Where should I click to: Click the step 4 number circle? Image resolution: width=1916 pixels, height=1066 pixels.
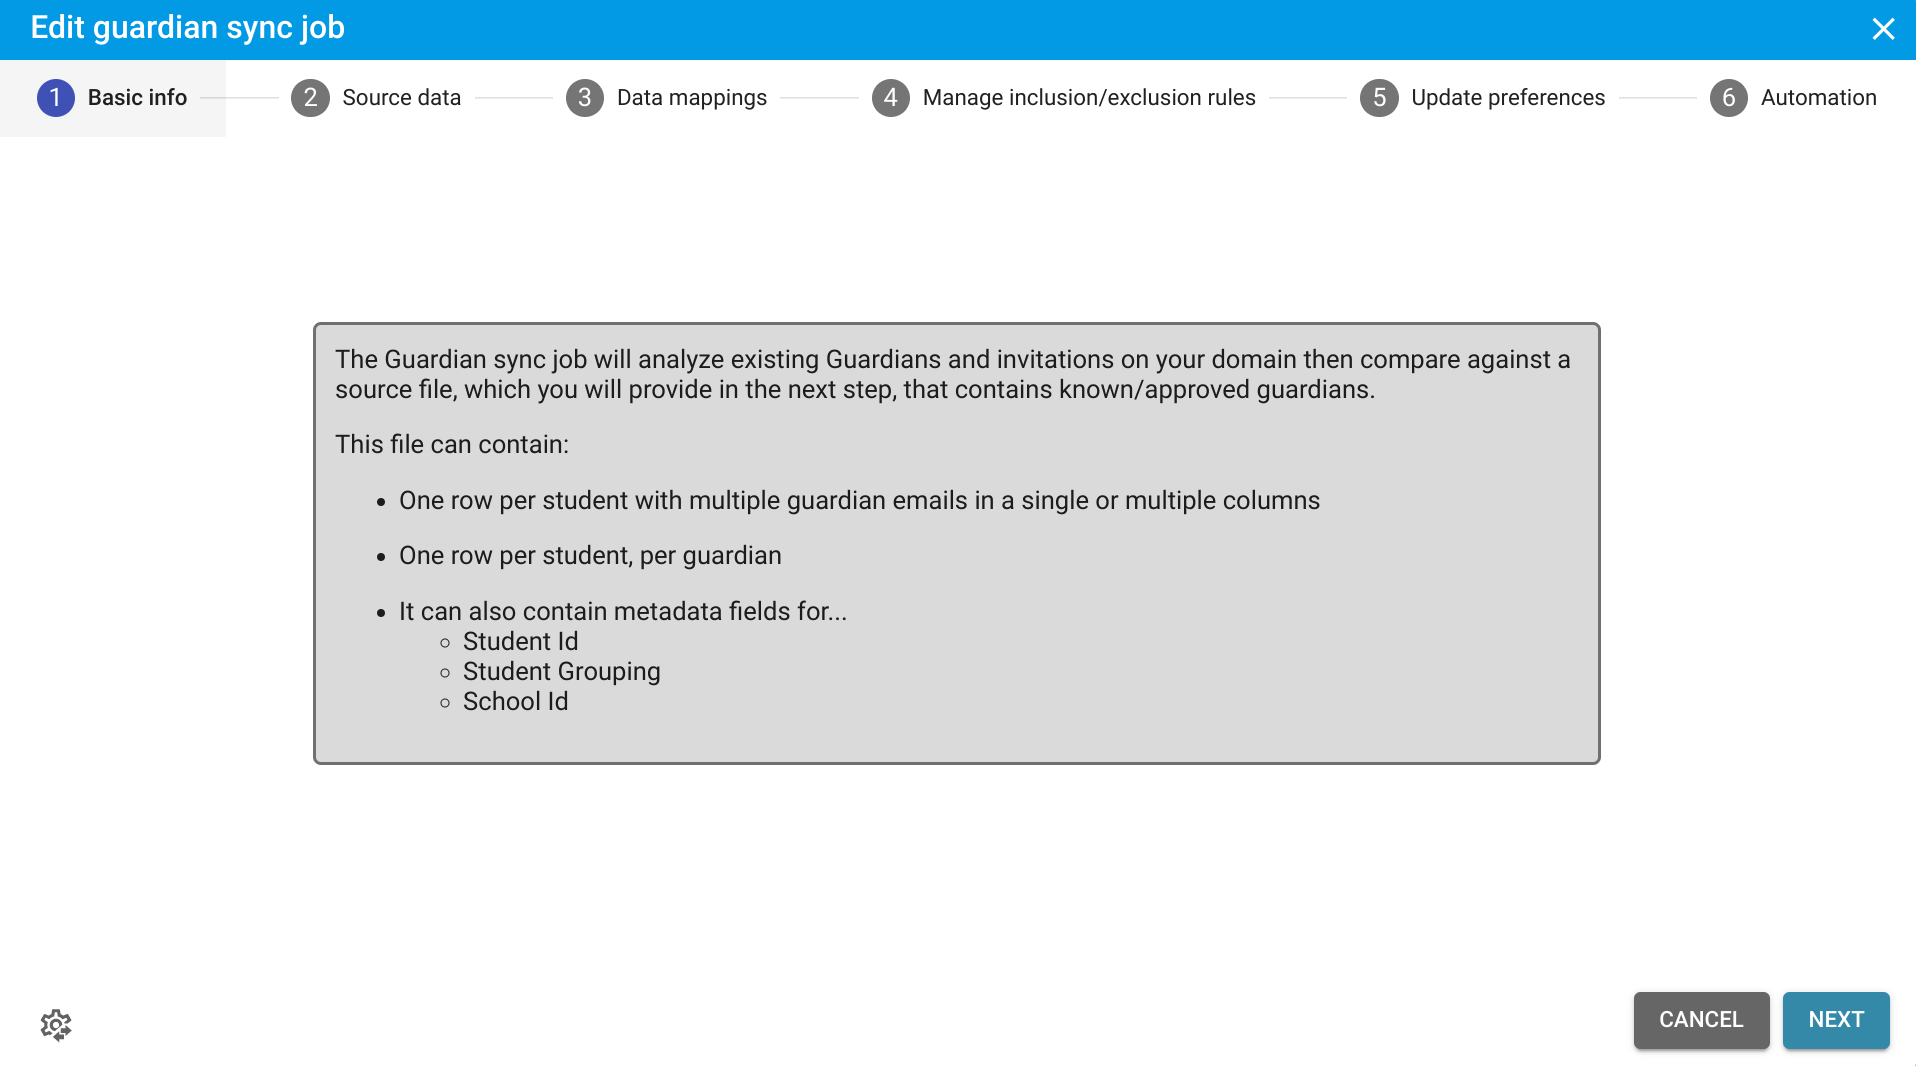pyautogui.click(x=890, y=98)
